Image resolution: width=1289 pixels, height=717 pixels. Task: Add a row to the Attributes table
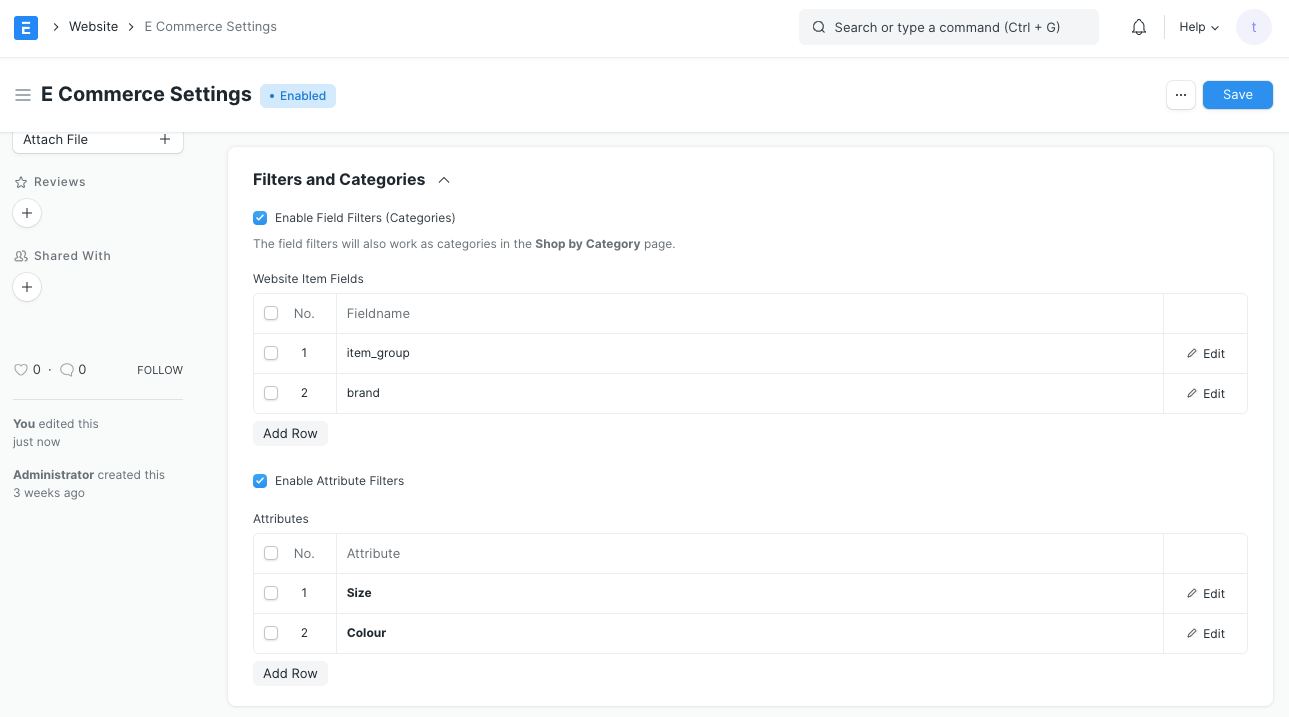point(290,673)
